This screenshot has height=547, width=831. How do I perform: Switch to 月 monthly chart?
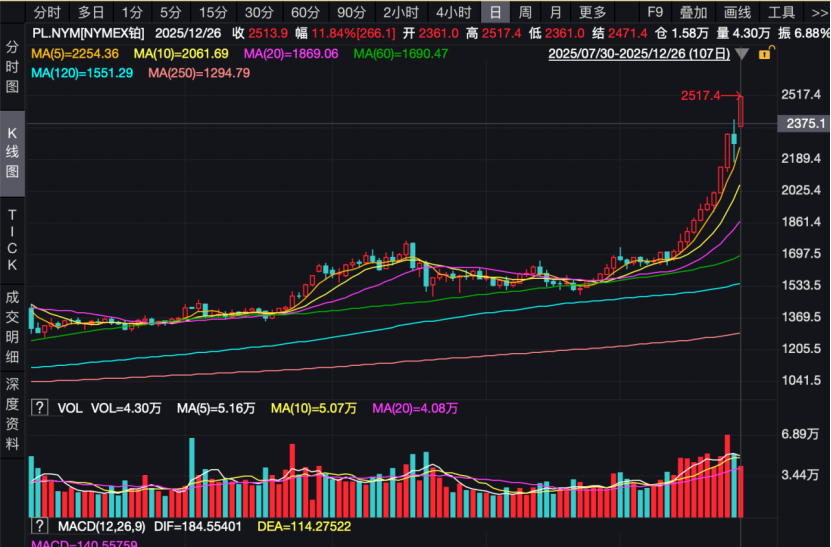click(555, 12)
